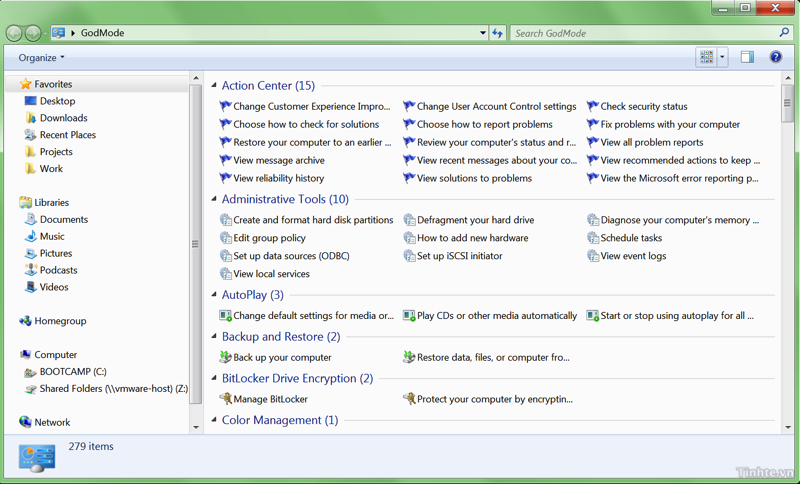Click the refresh button beside address bar

[497, 33]
